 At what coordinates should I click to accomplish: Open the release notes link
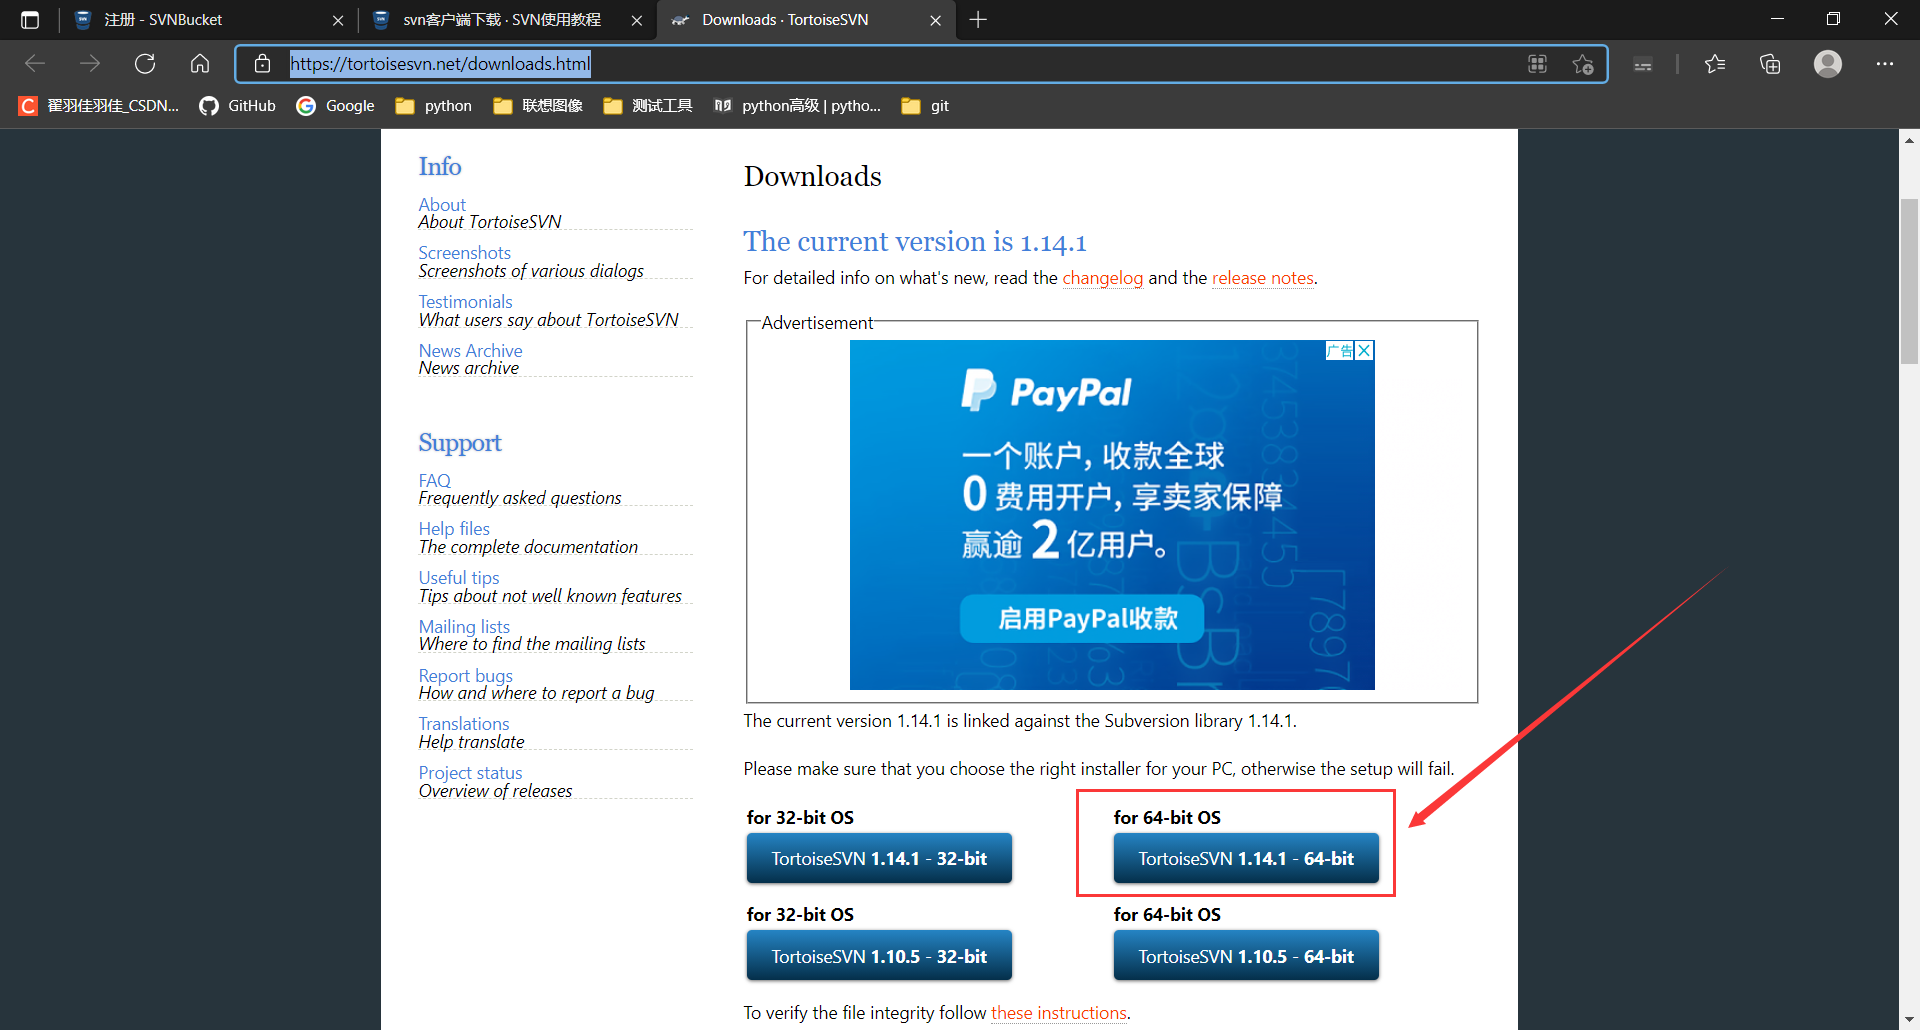click(x=1262, y=278)
